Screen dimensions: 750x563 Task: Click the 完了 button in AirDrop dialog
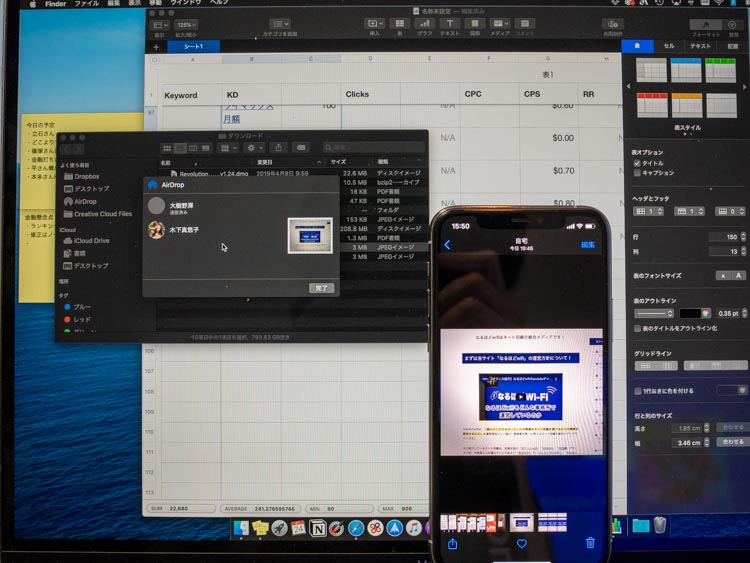(321, 288)
